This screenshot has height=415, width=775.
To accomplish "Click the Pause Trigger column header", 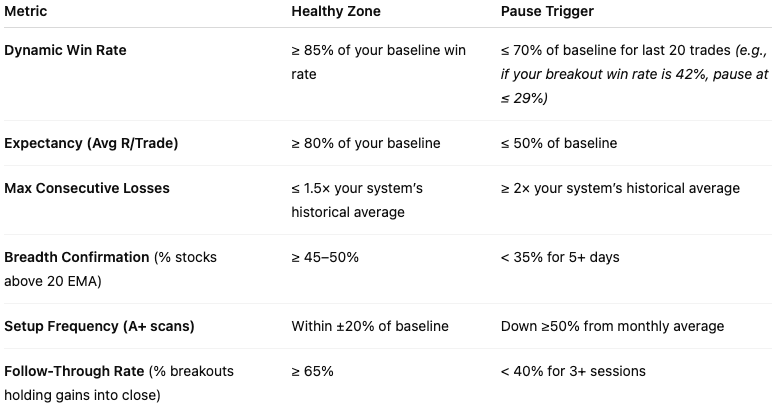I will [x=547, y=11].
